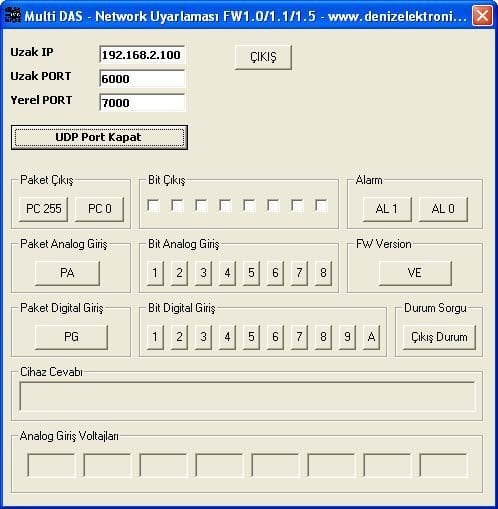The height and width of the screenshot is (509, 498).
Task: Click Bit Digital Giriş button 6
Action: pyautogui.click(x=275, y=337)
